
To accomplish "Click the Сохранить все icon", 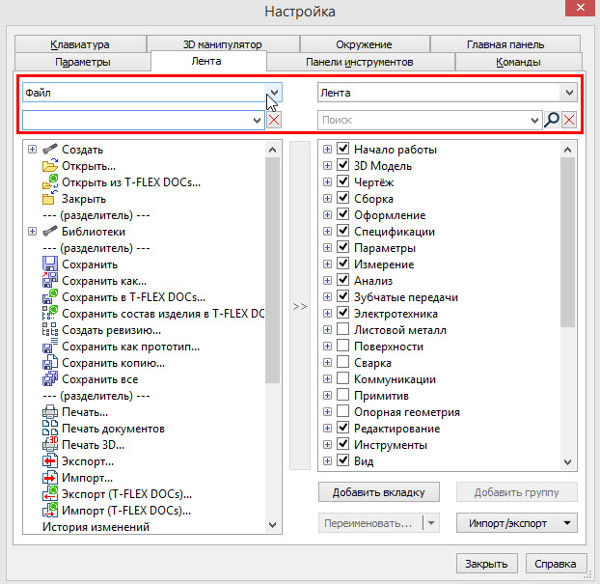I will click(x=50, y=379).
